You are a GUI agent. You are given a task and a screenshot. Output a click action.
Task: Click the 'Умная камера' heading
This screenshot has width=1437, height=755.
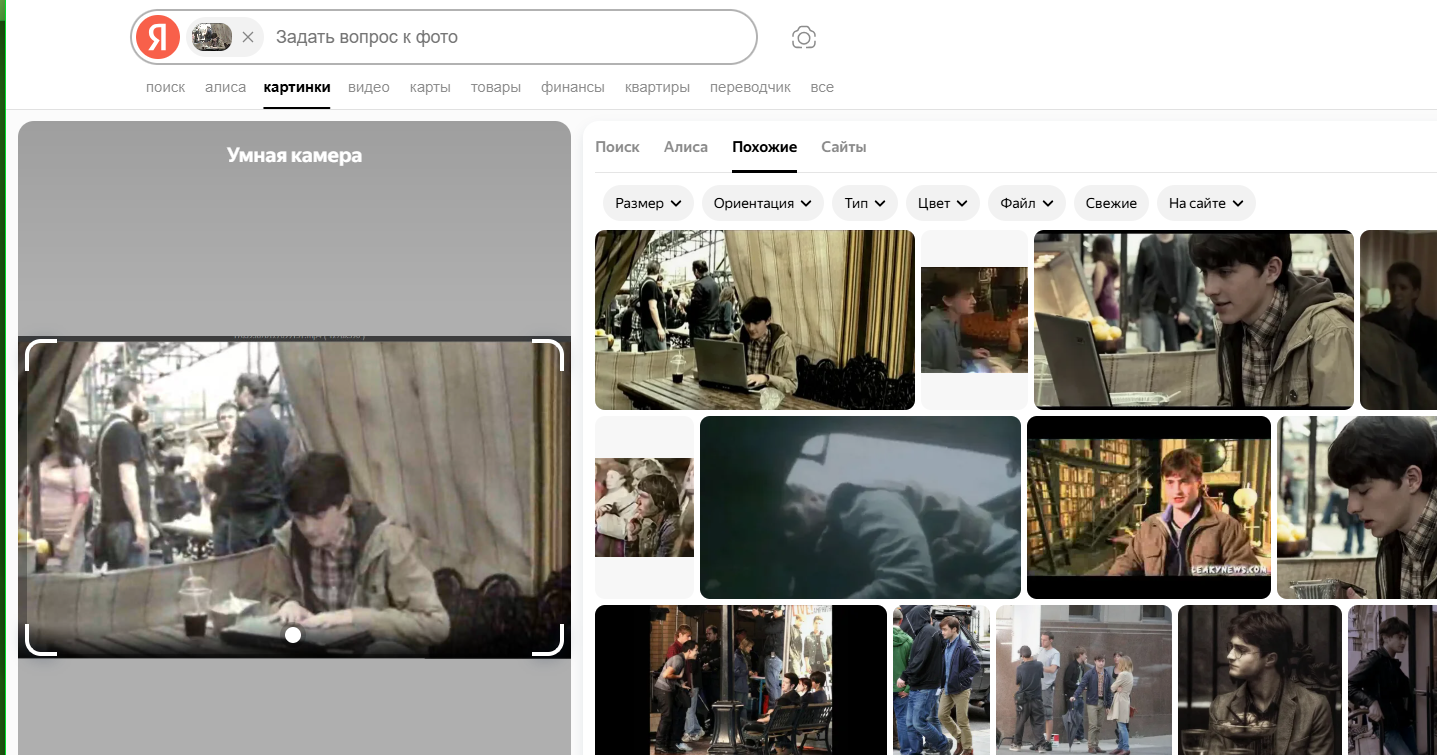pyautogui.click(x=294, y=155)
